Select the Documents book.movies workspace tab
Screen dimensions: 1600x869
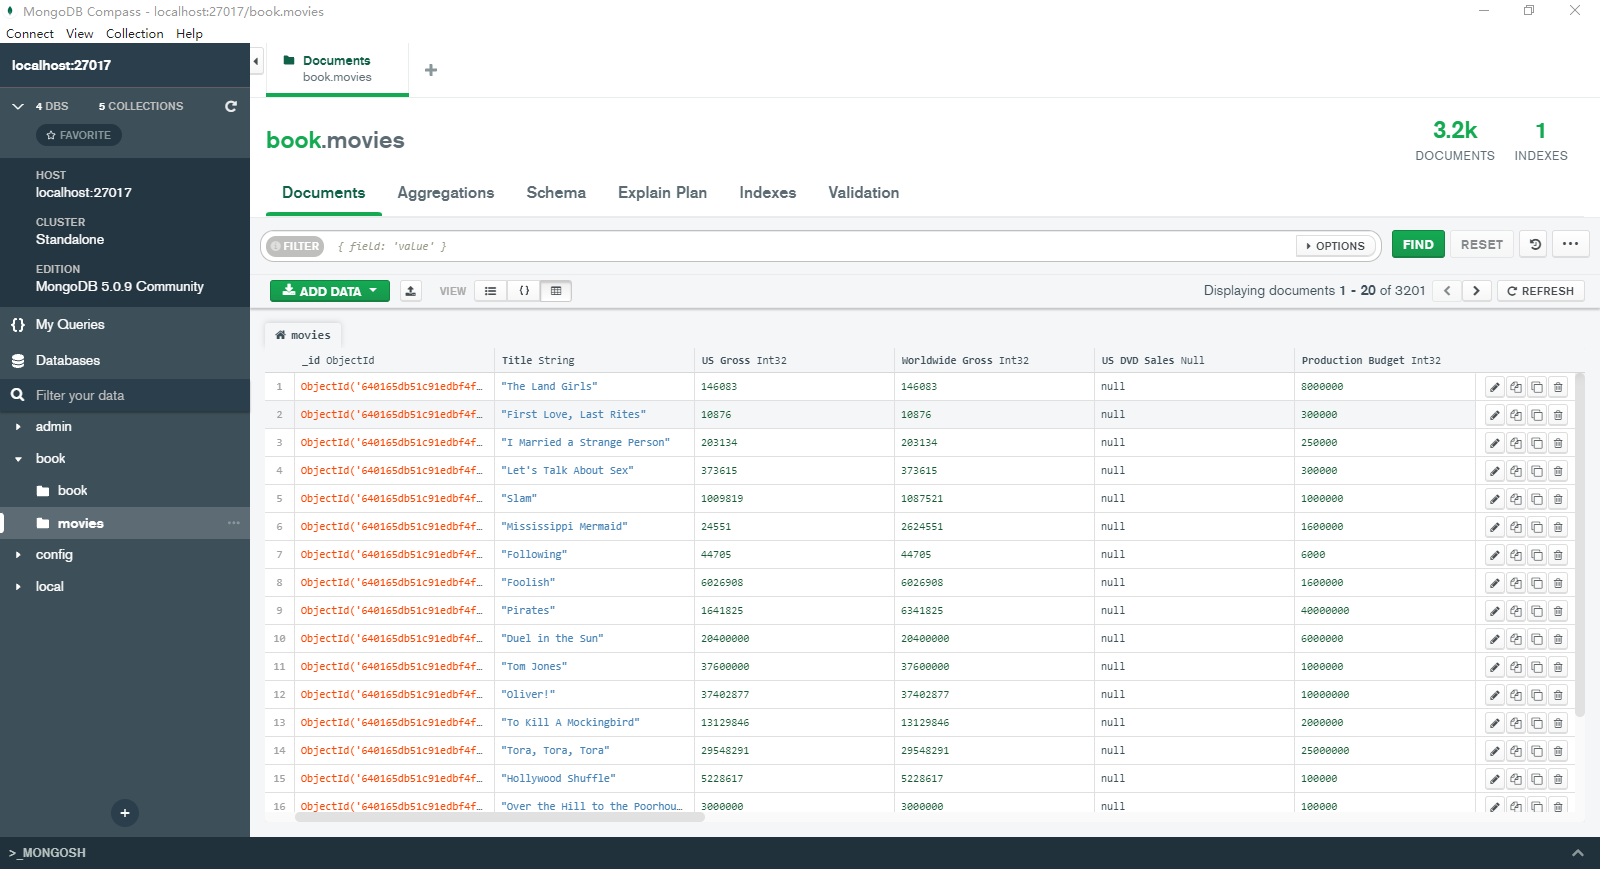337,69
